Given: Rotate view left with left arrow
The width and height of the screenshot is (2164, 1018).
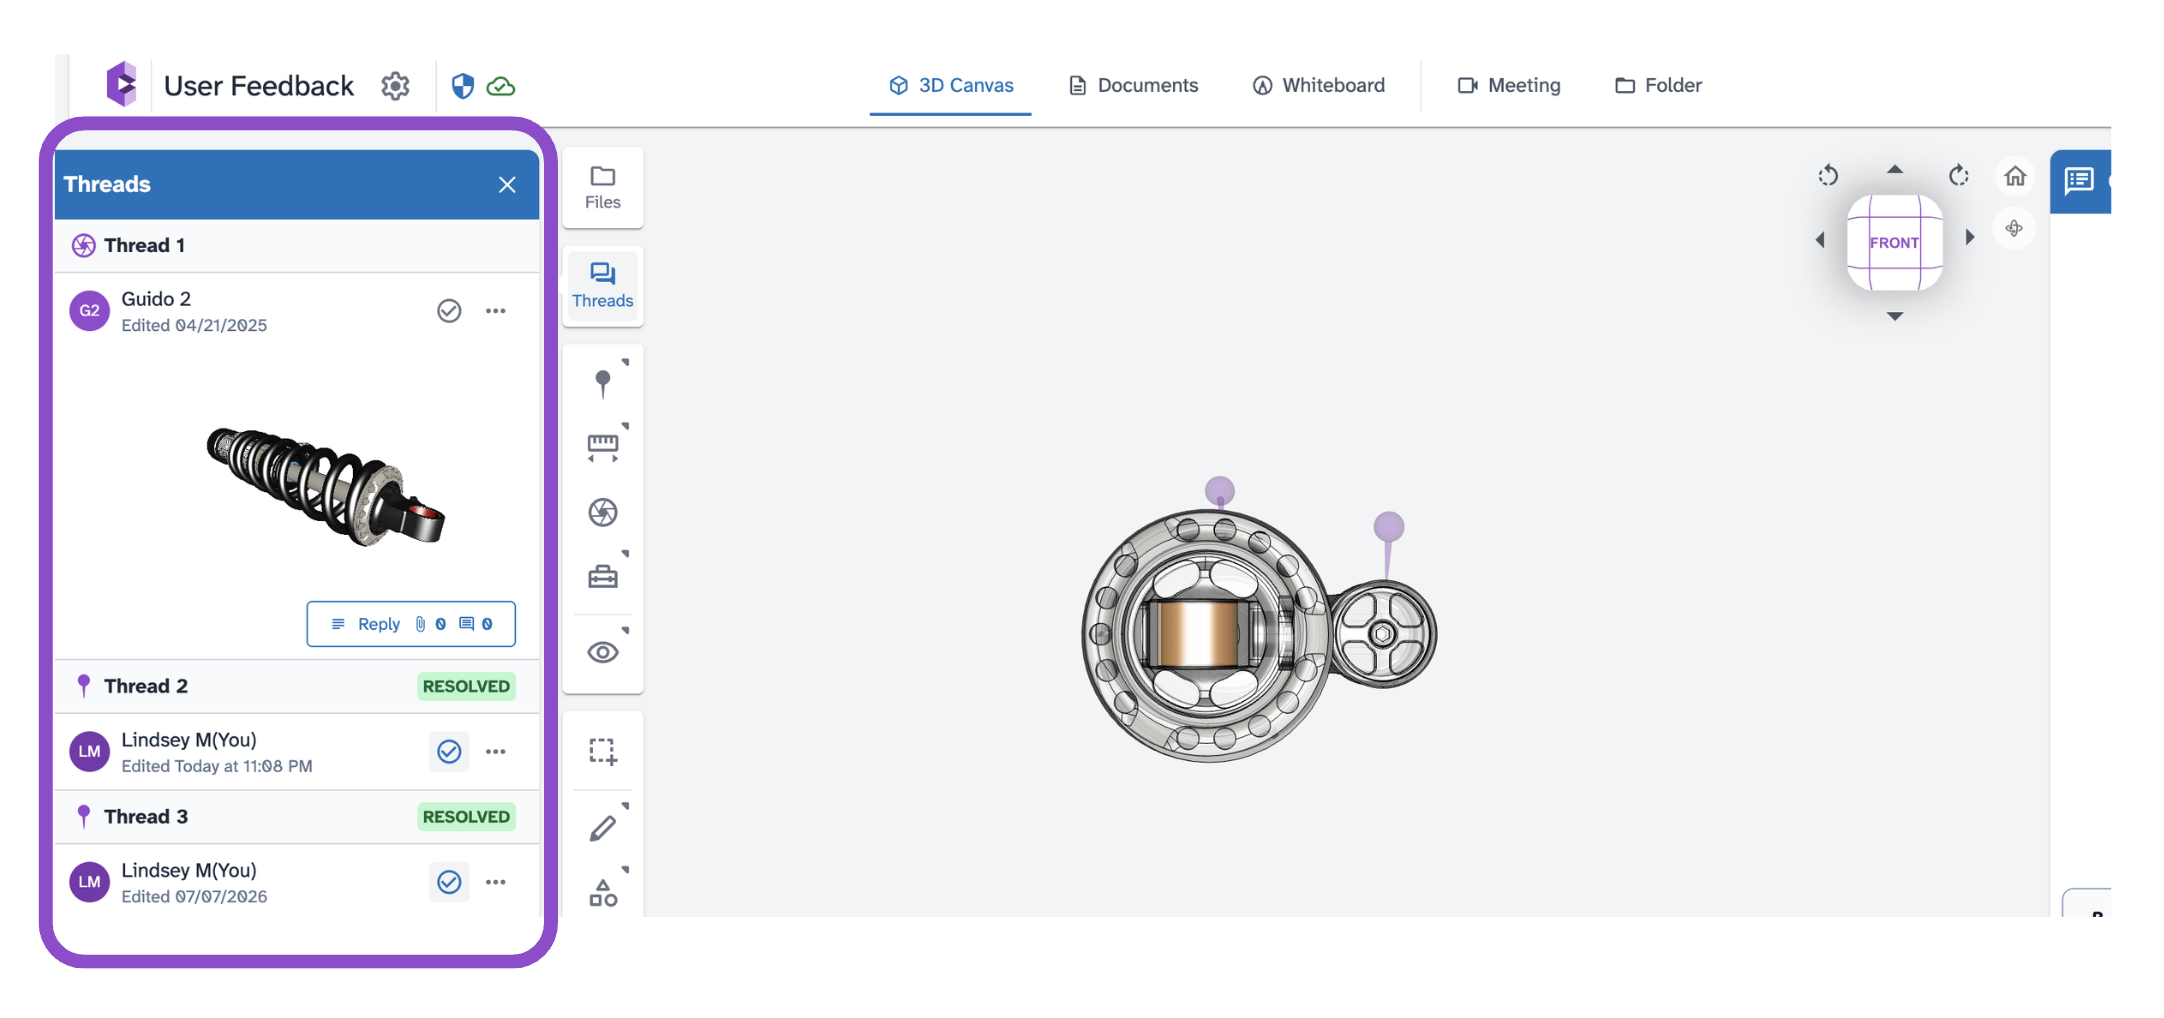Looking at the screenshot, I should (x=1820, y=240).
